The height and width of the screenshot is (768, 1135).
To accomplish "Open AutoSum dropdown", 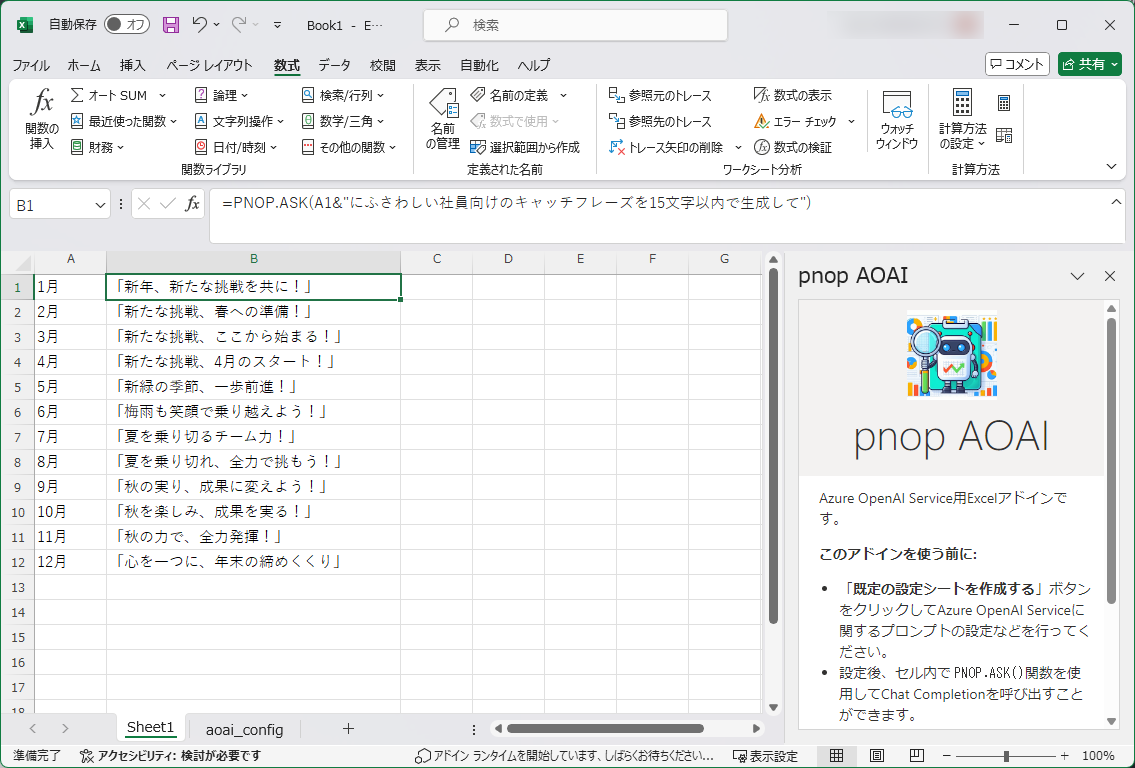I will 162,96.
